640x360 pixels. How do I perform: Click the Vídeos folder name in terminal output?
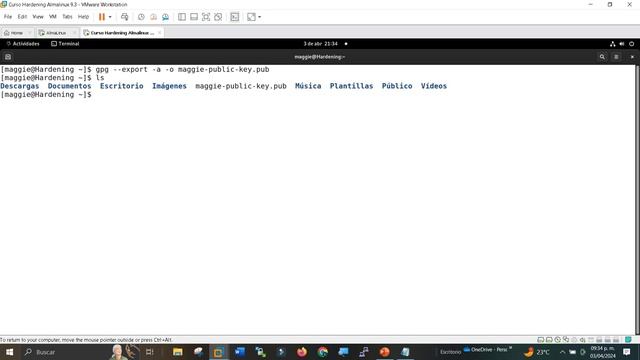click(434, 86)
